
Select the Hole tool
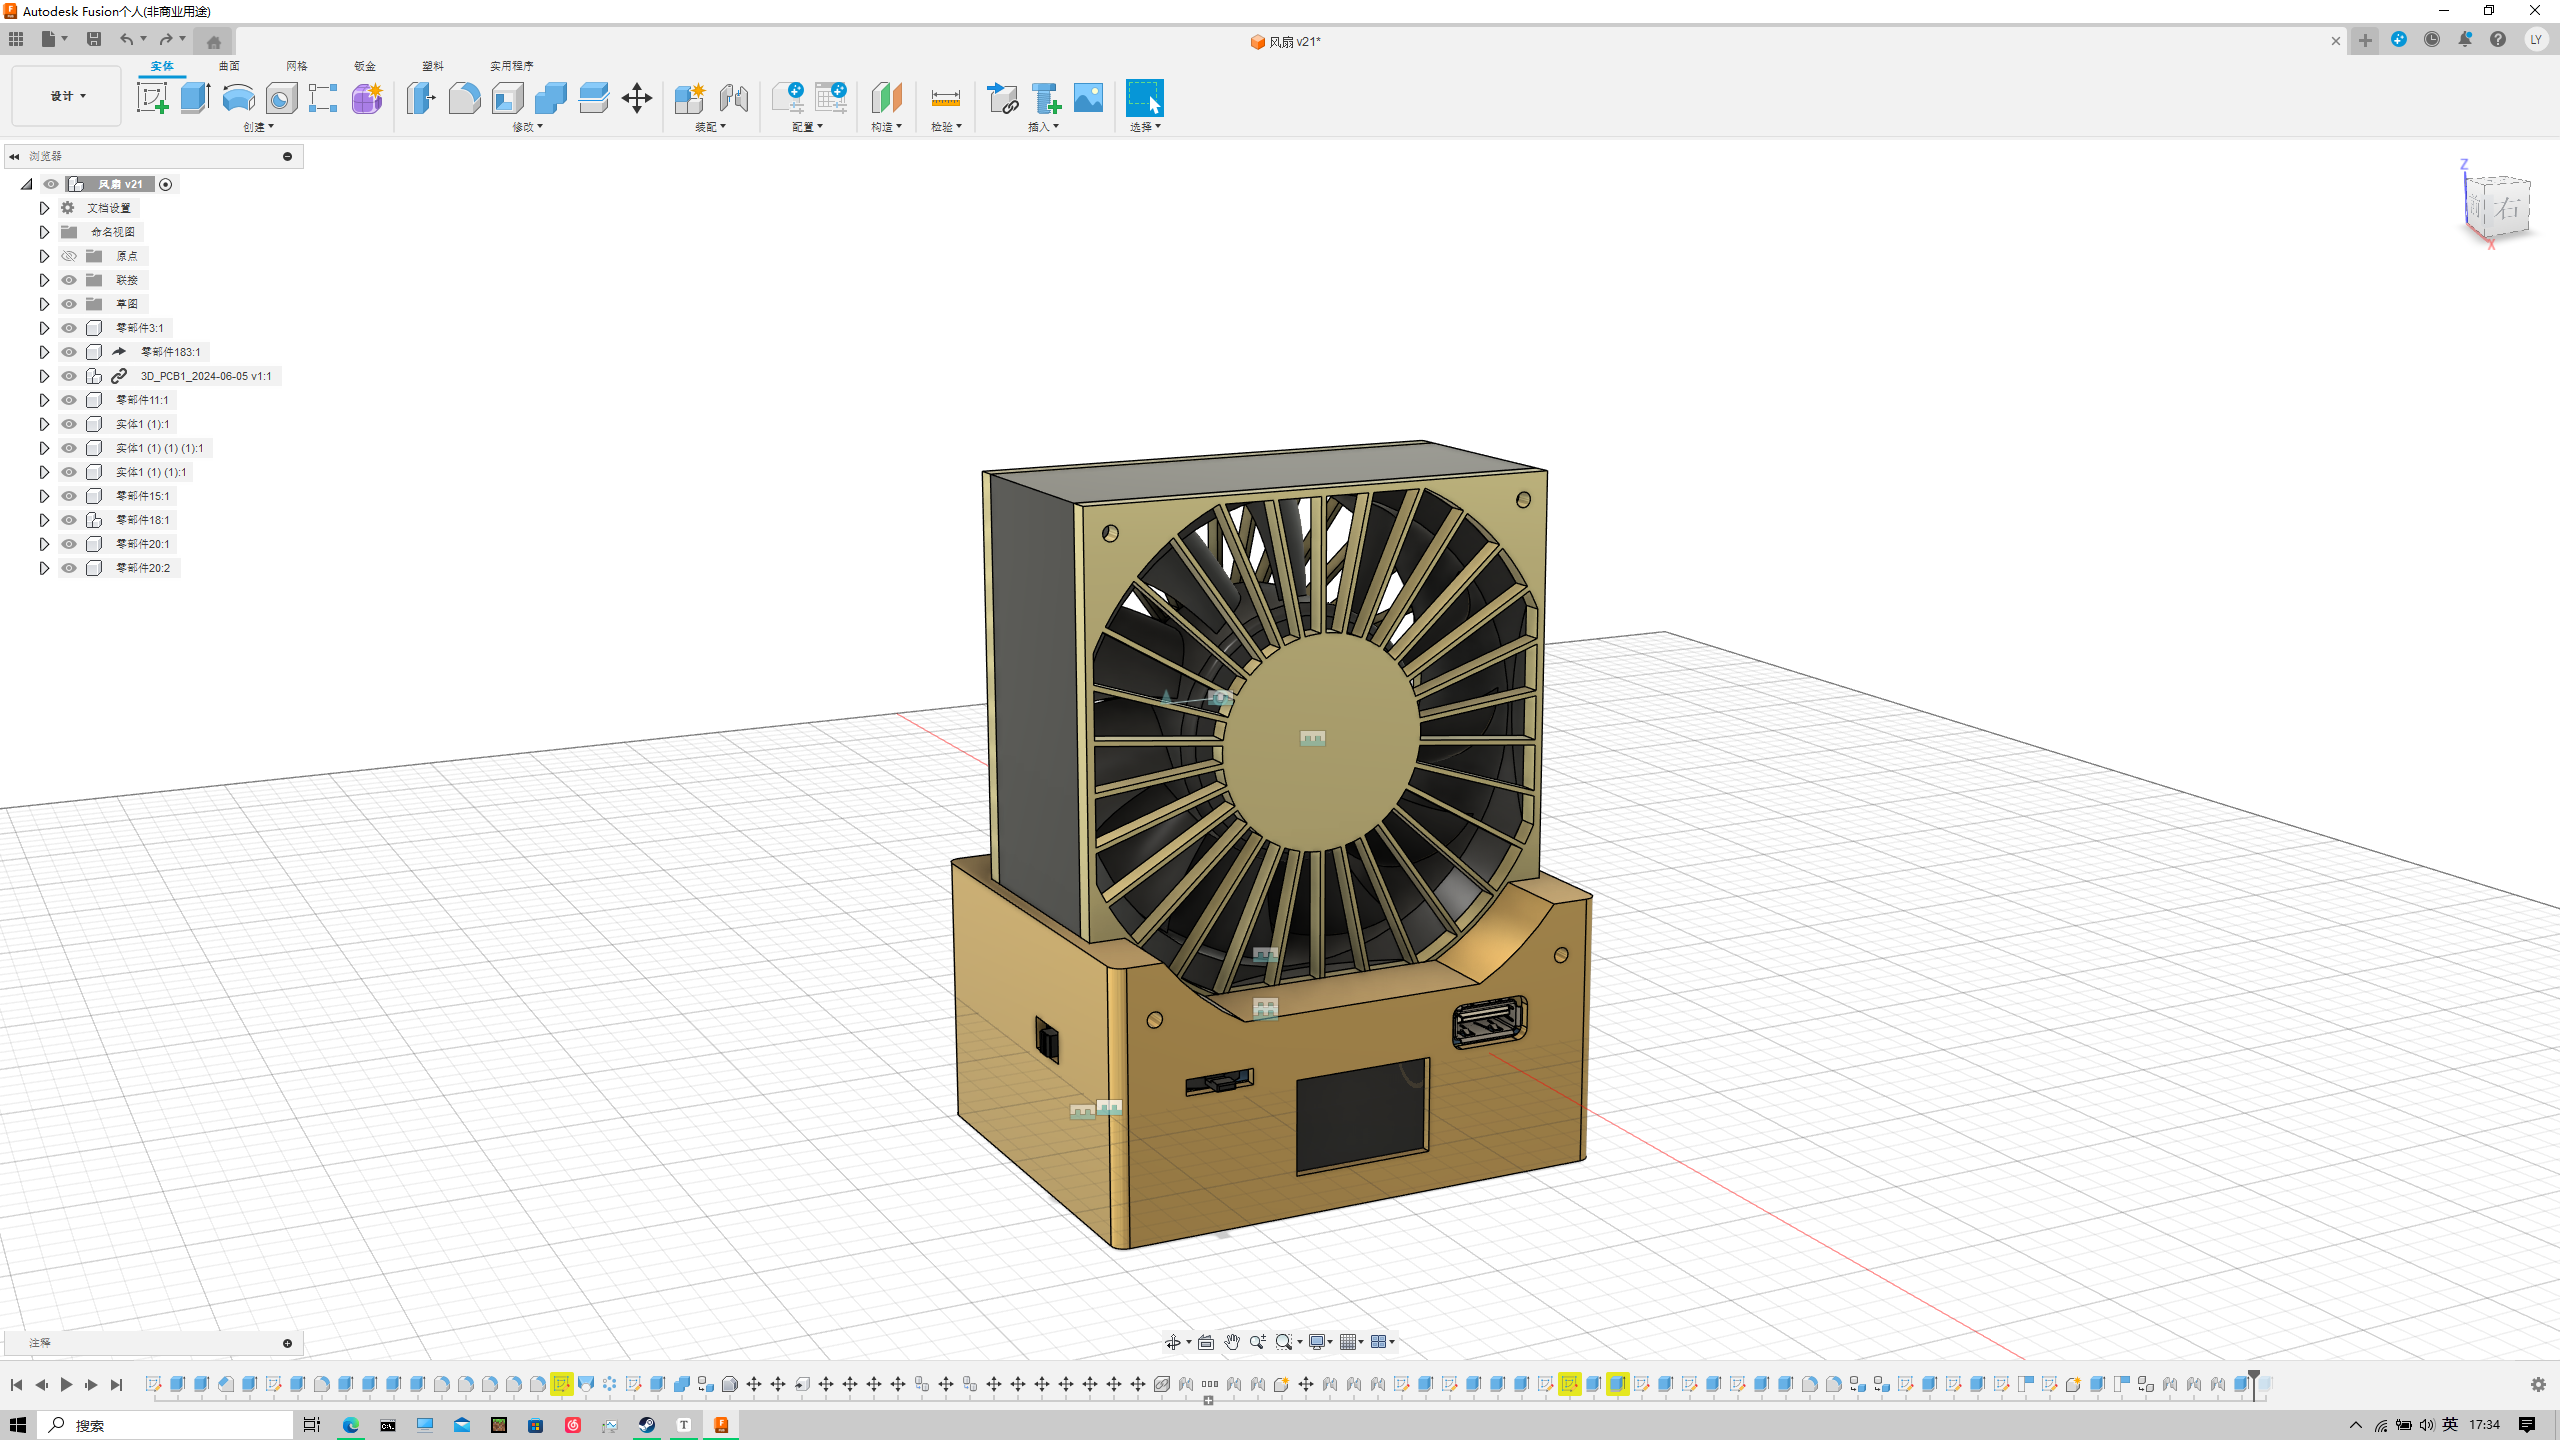tap(281, 98)
